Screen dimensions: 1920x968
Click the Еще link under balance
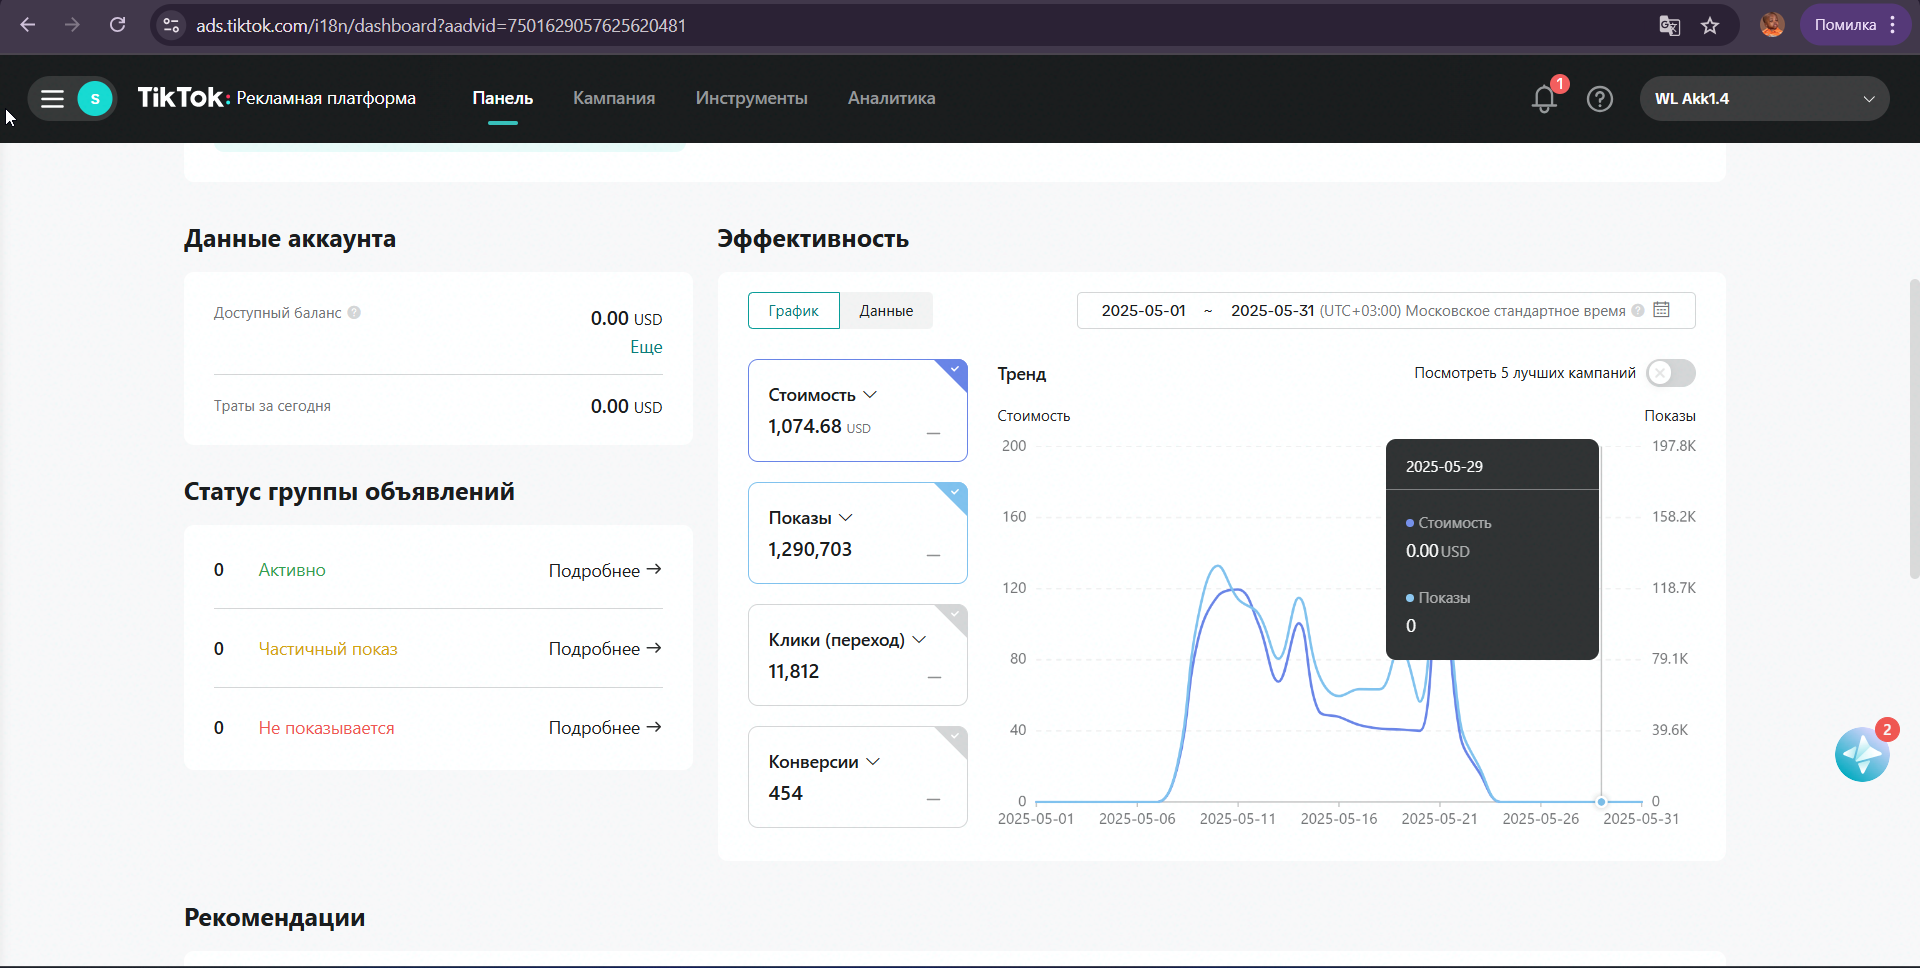(x=646, y=347)
